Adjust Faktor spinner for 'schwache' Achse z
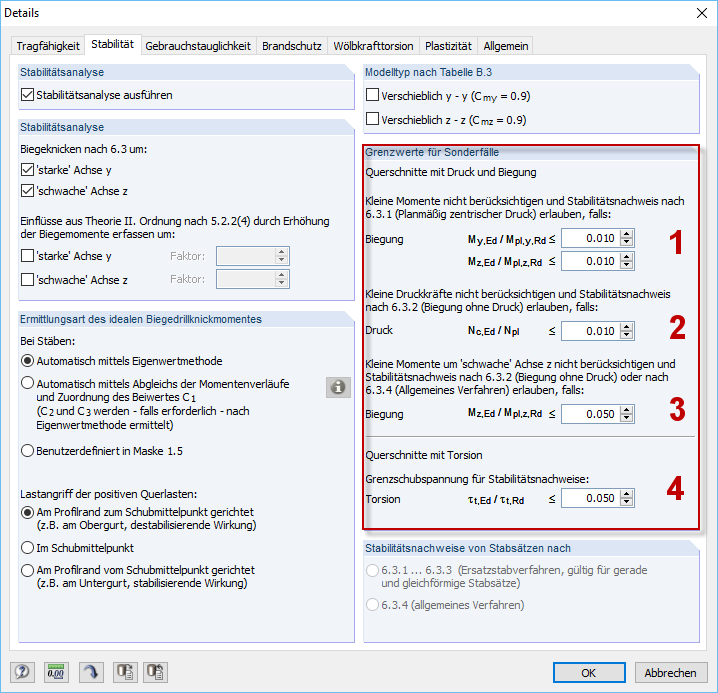The image size is (718, 693). [x=282, y=279]
